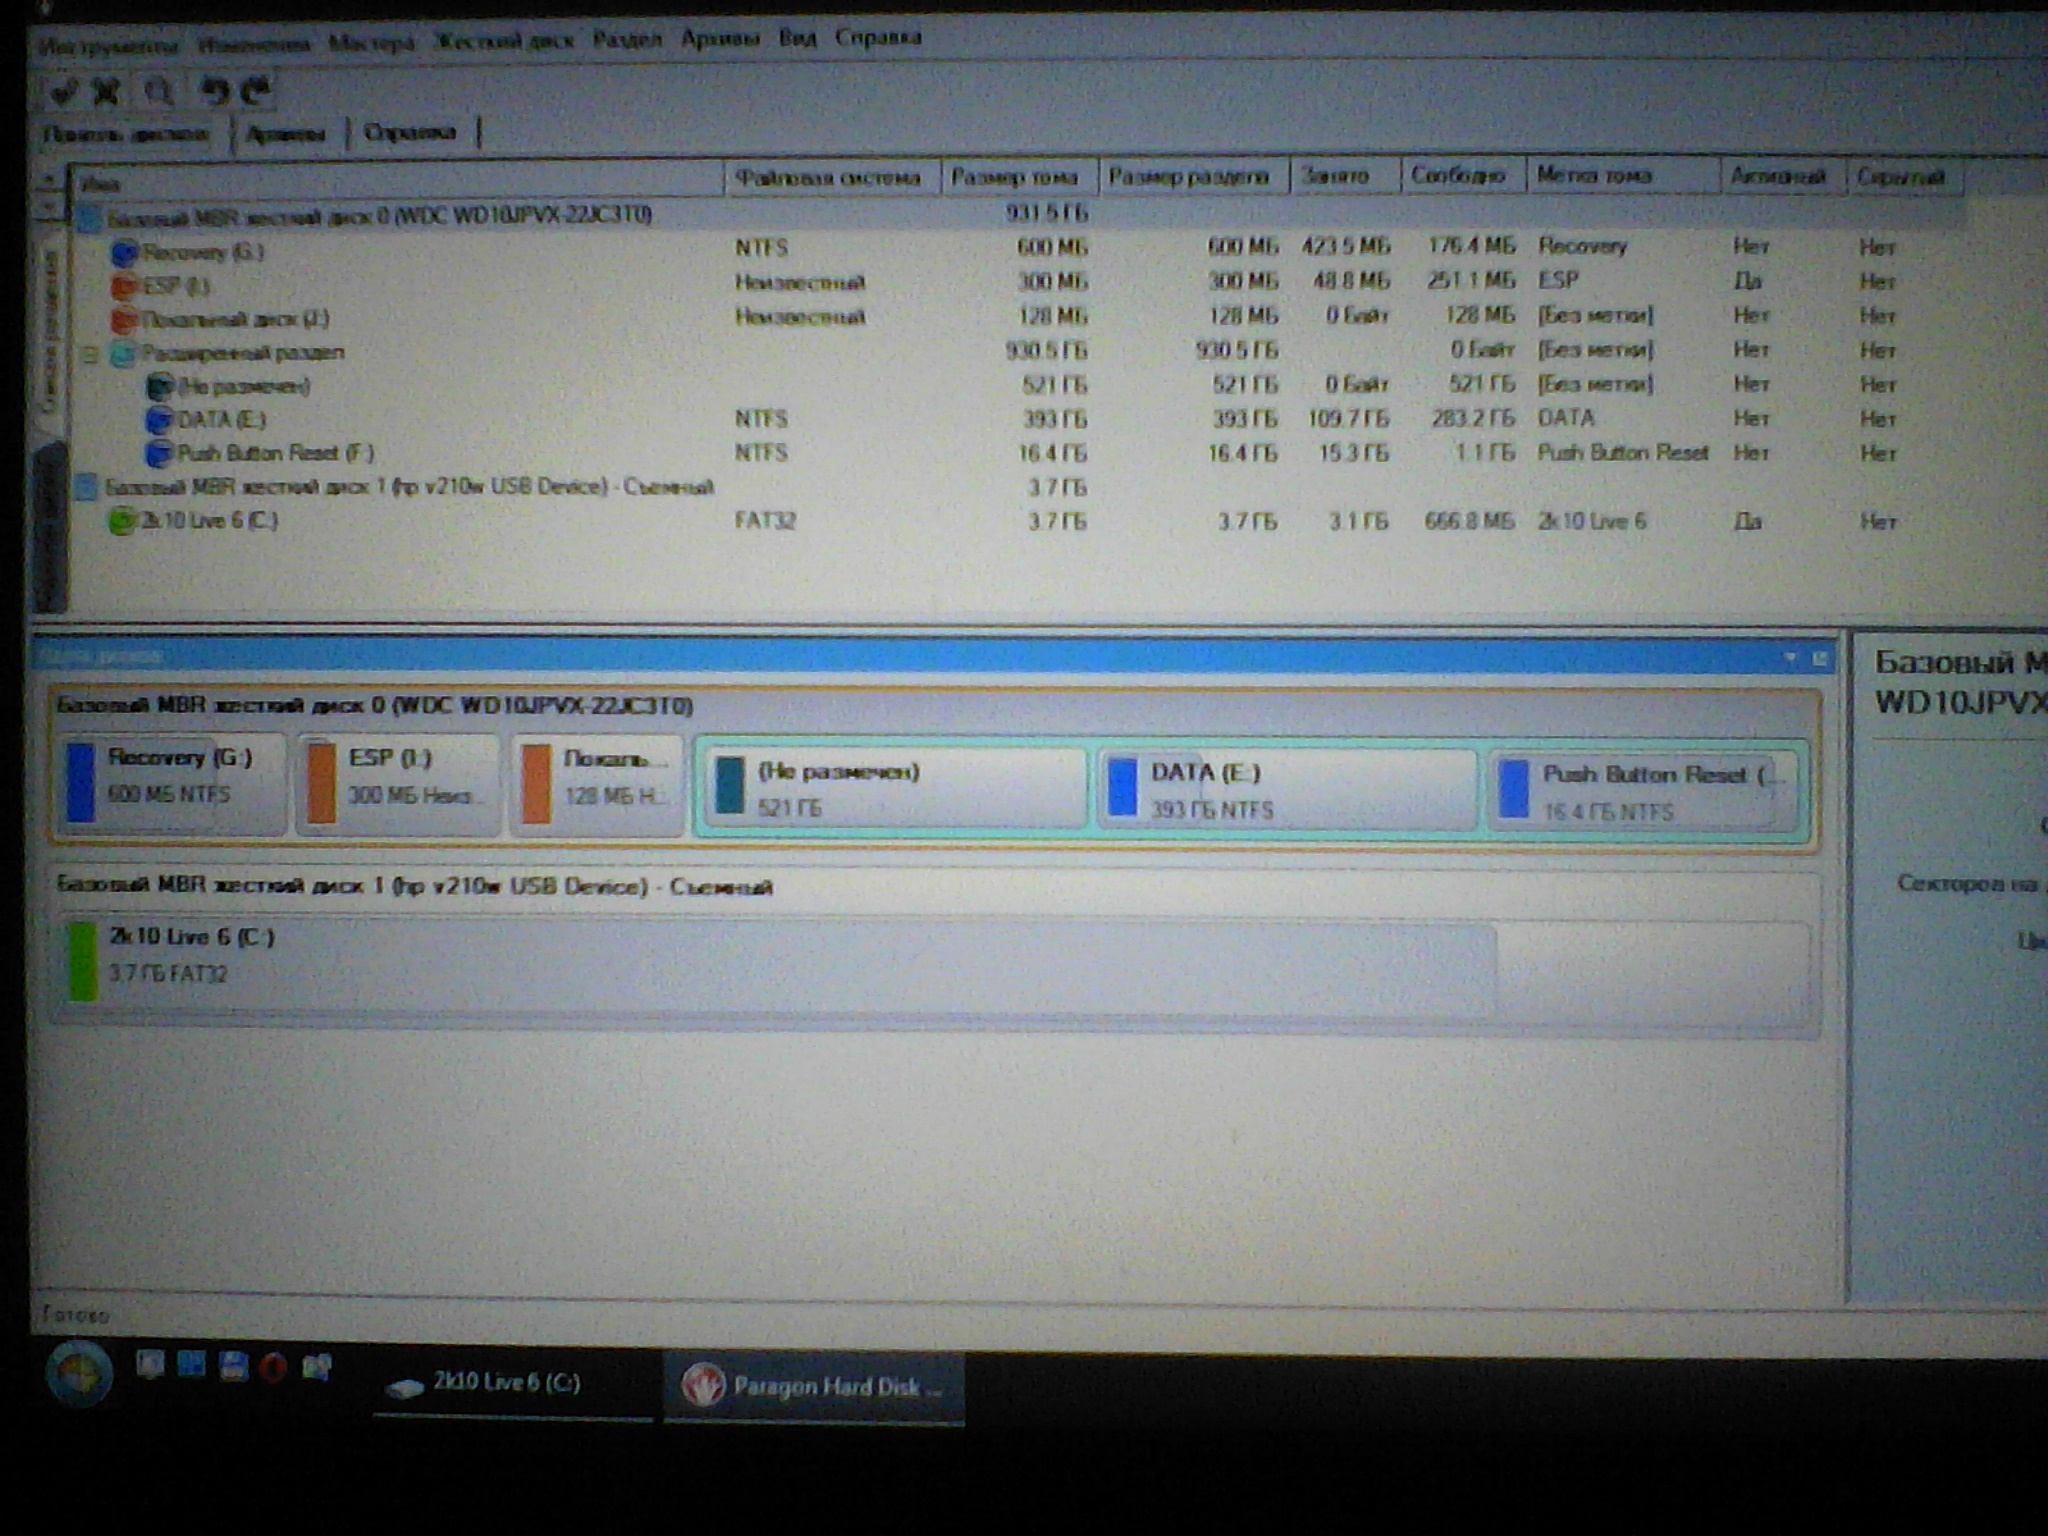Select the DATA (E:) block in disk map
This screenshot has height=1536, width=2048.
click(x=1286, y=790)
